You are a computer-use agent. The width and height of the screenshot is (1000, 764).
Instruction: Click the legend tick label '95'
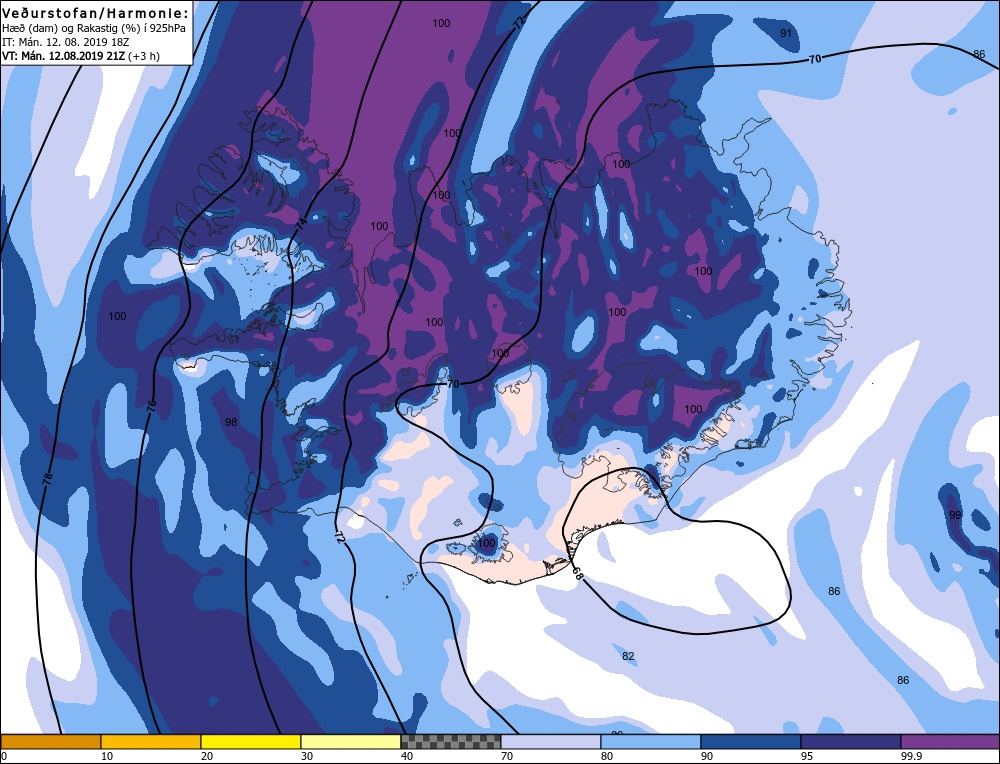point(807,757)
